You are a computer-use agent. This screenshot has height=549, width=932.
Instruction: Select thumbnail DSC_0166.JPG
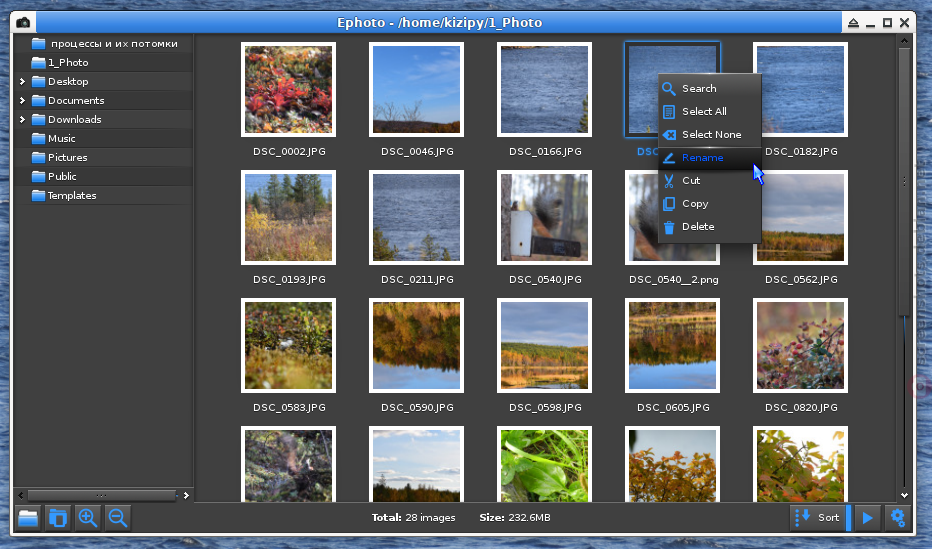click(544, 89)
